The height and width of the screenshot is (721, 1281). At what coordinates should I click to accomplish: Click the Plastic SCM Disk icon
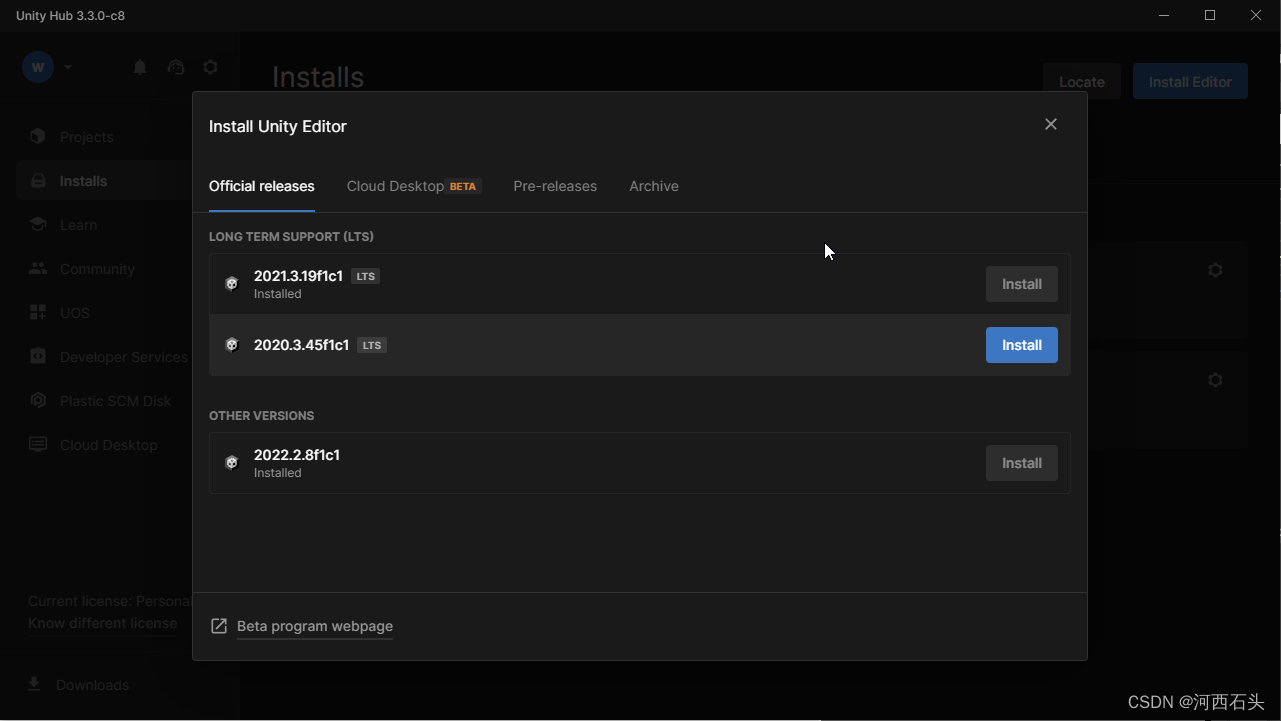point(38,401)
